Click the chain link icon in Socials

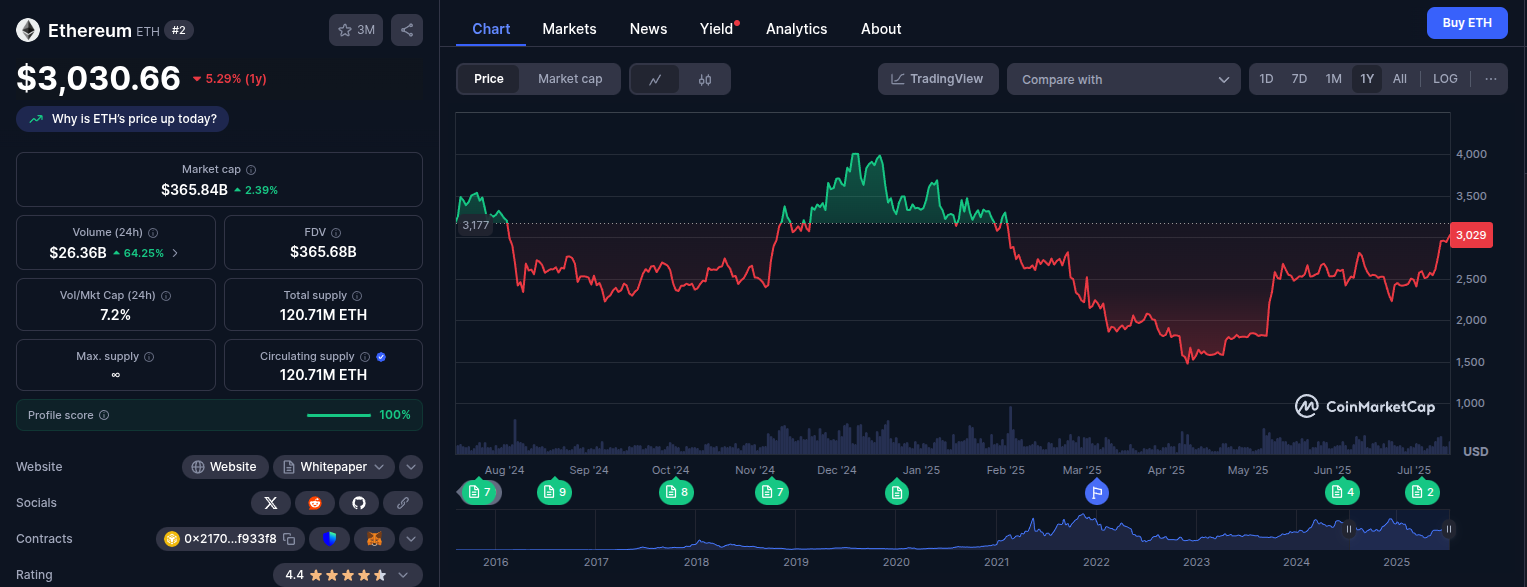(403, 503)
